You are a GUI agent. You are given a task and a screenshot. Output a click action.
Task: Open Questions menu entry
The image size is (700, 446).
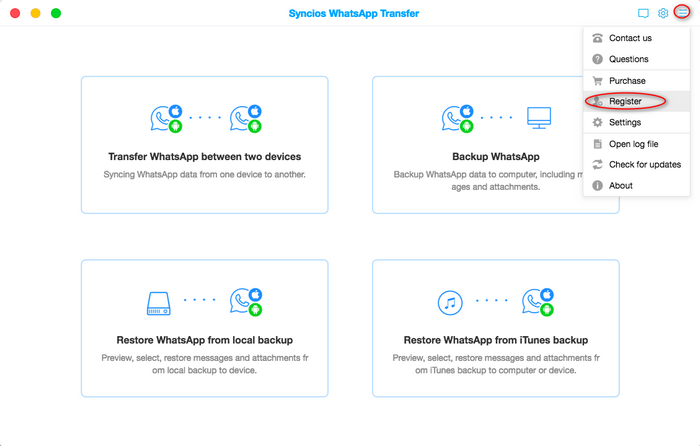[x=636, y=59]
